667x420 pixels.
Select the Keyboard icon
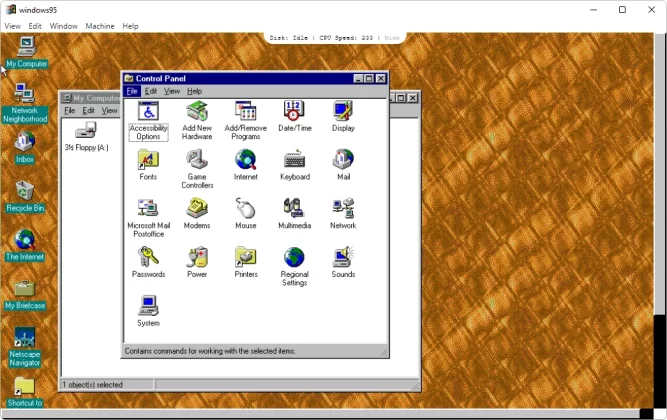(294, 160)
